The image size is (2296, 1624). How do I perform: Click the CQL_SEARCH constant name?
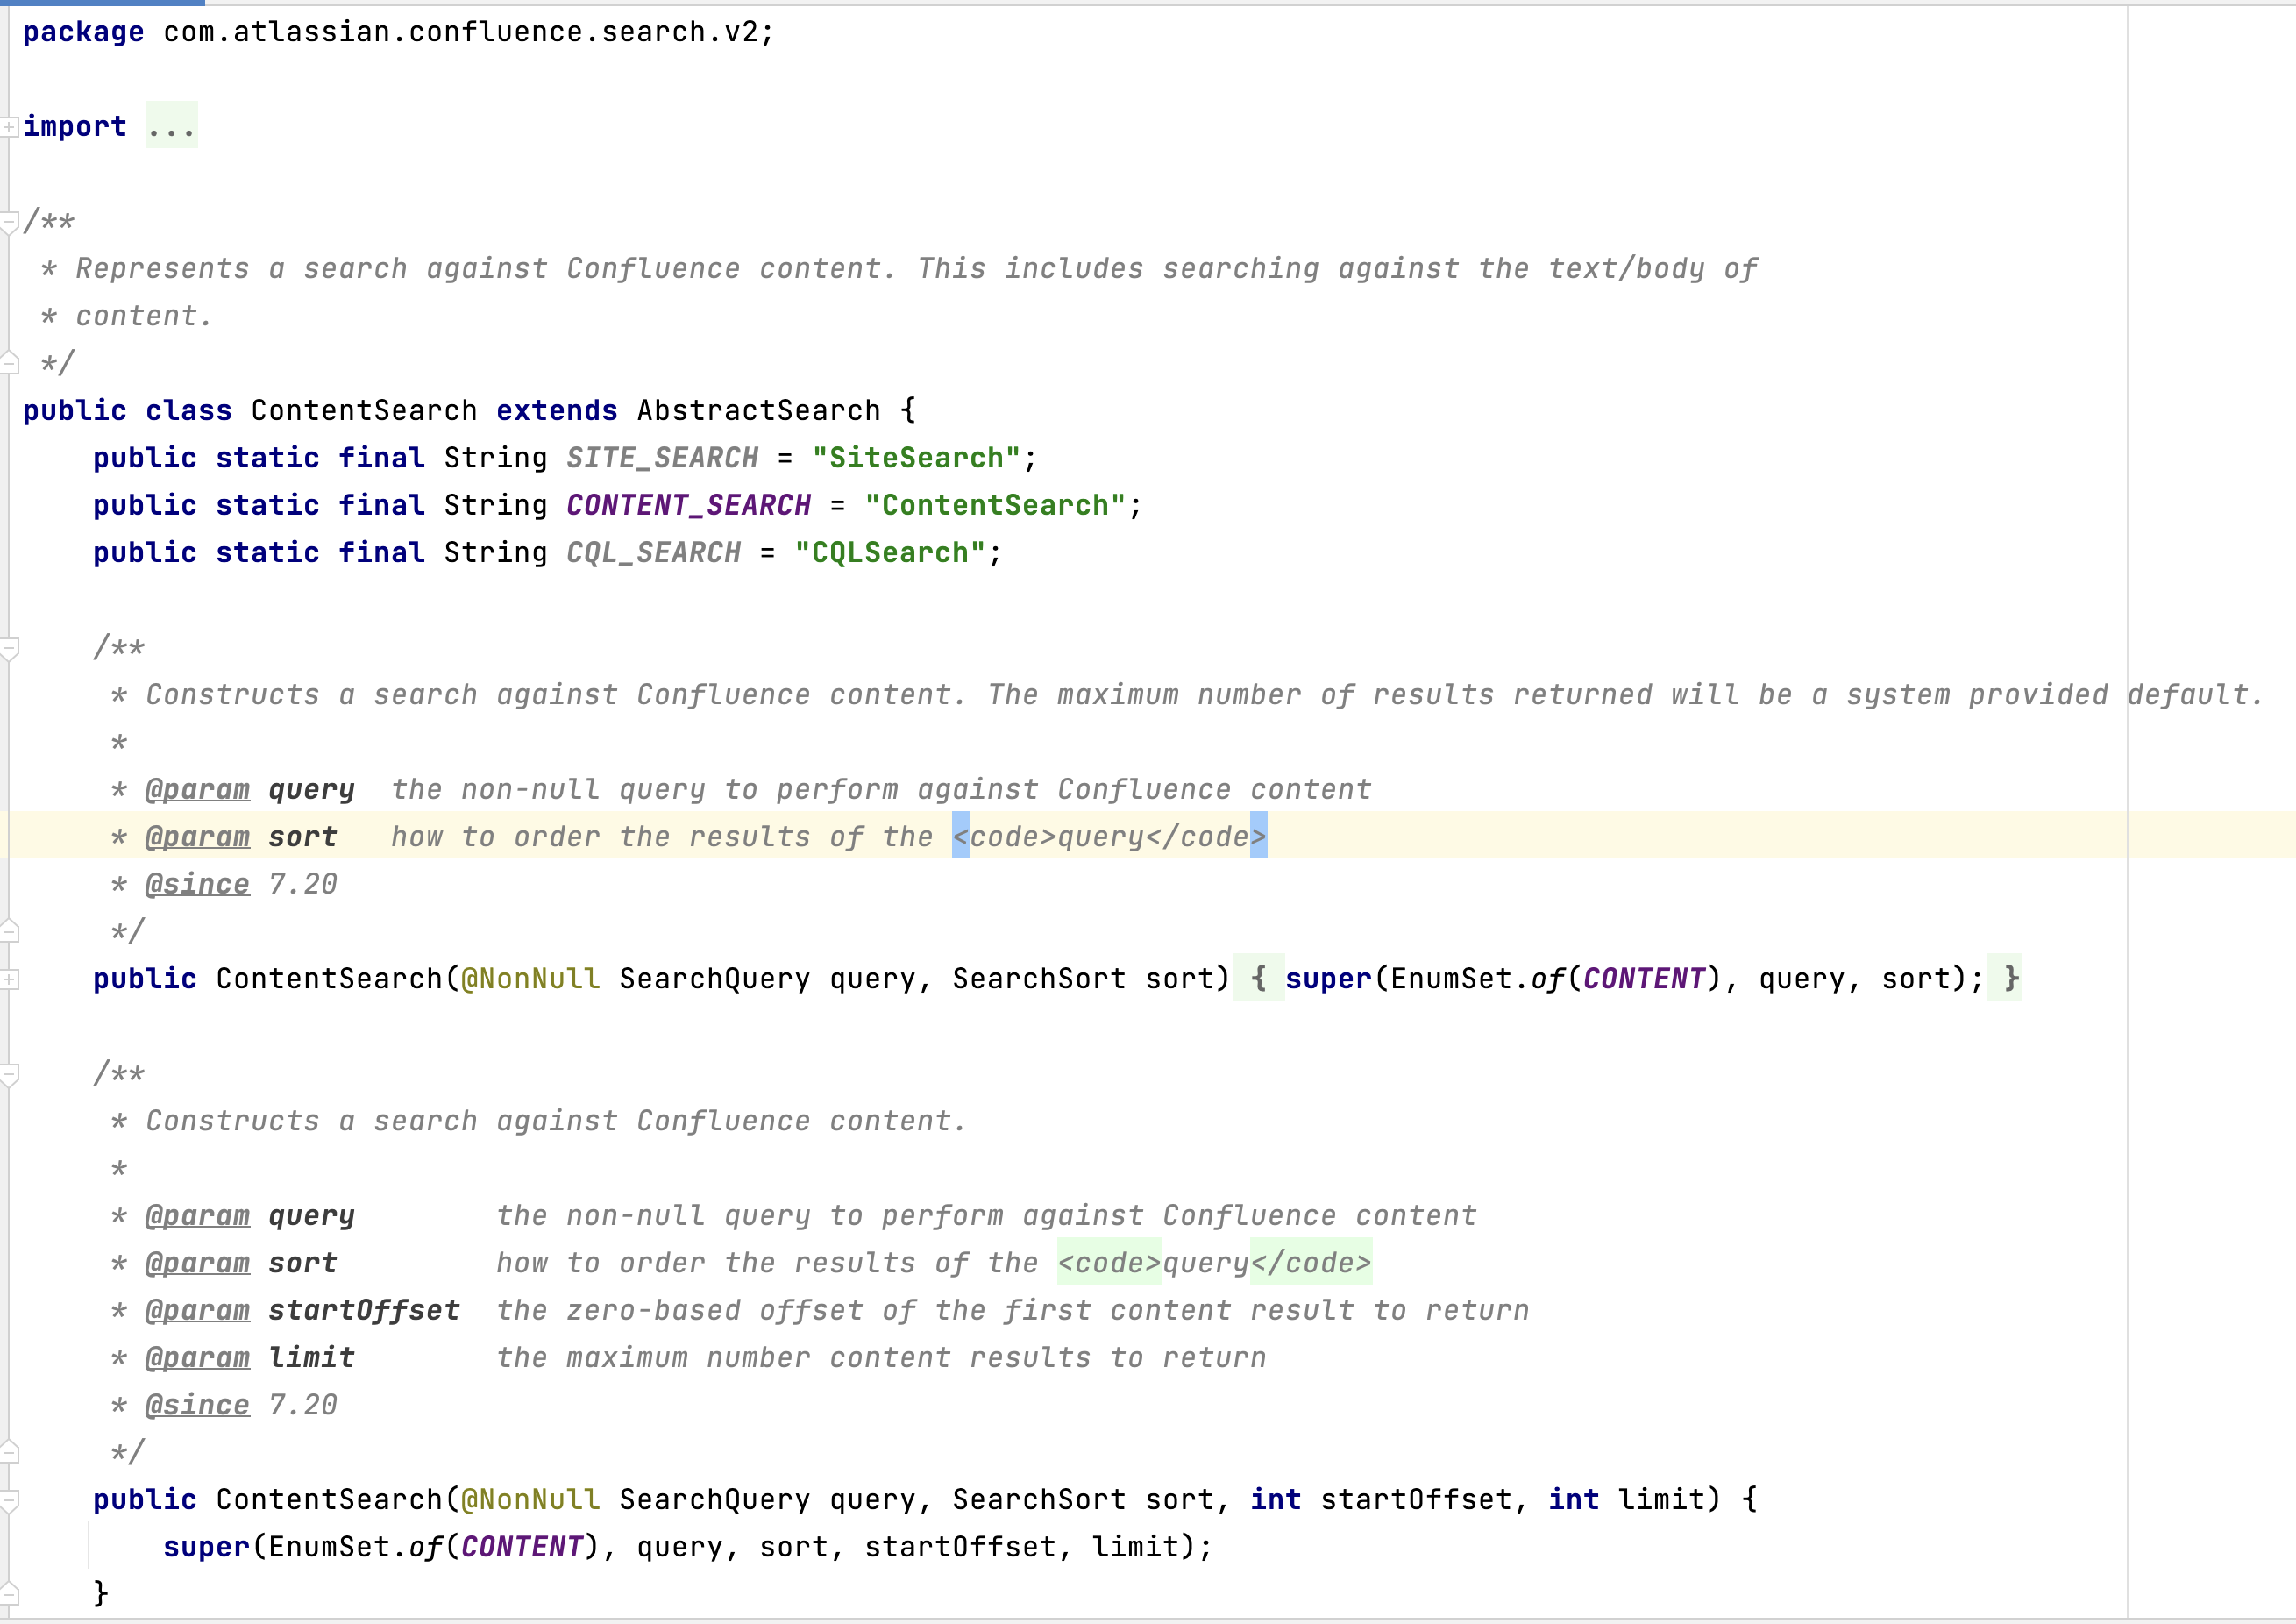[654, 552]
